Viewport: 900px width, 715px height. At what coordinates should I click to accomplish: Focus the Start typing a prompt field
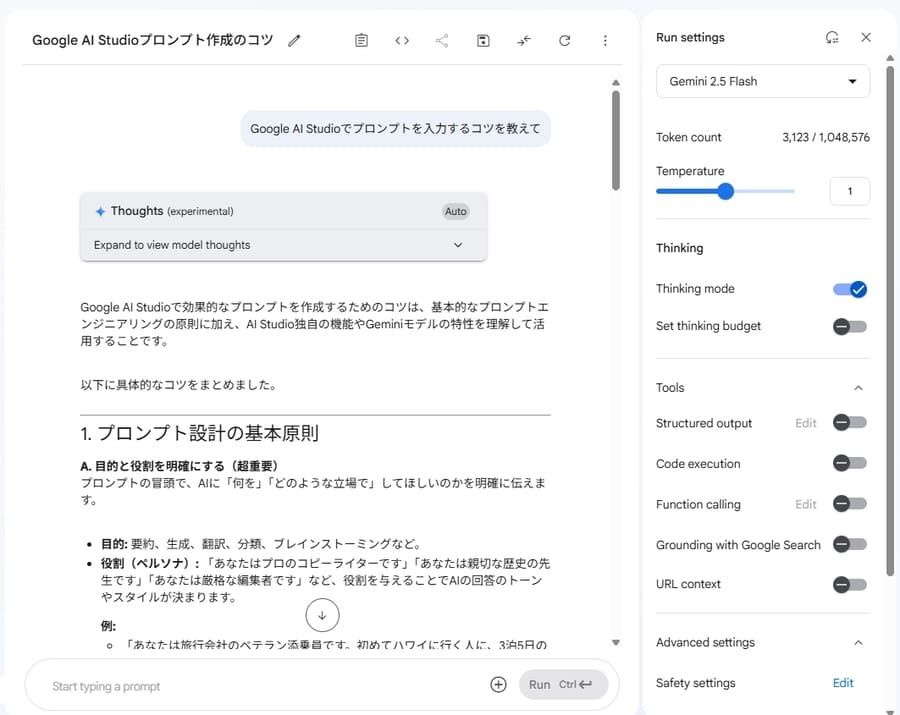click(264, 686)
